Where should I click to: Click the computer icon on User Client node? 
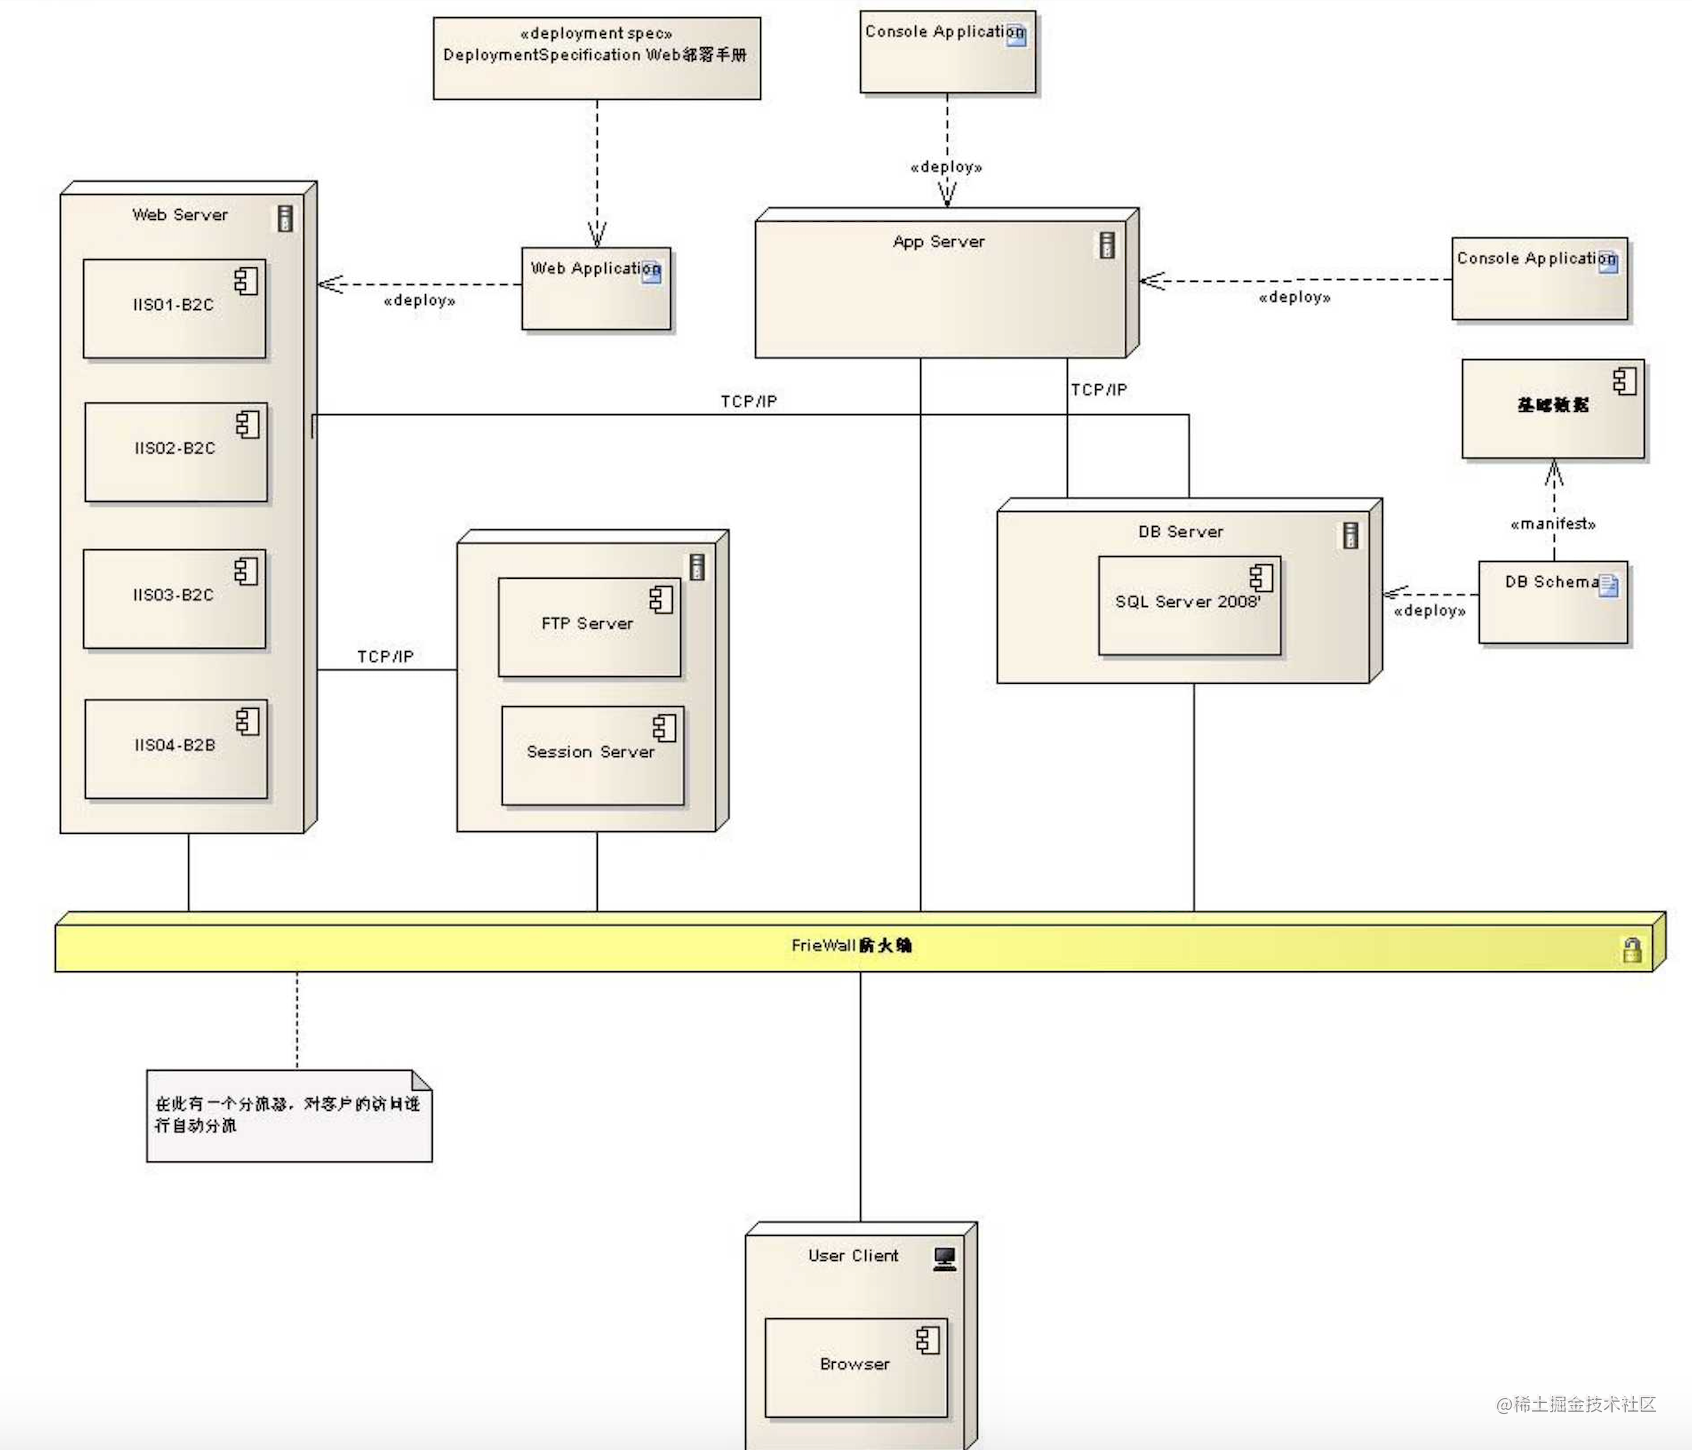944,1258
